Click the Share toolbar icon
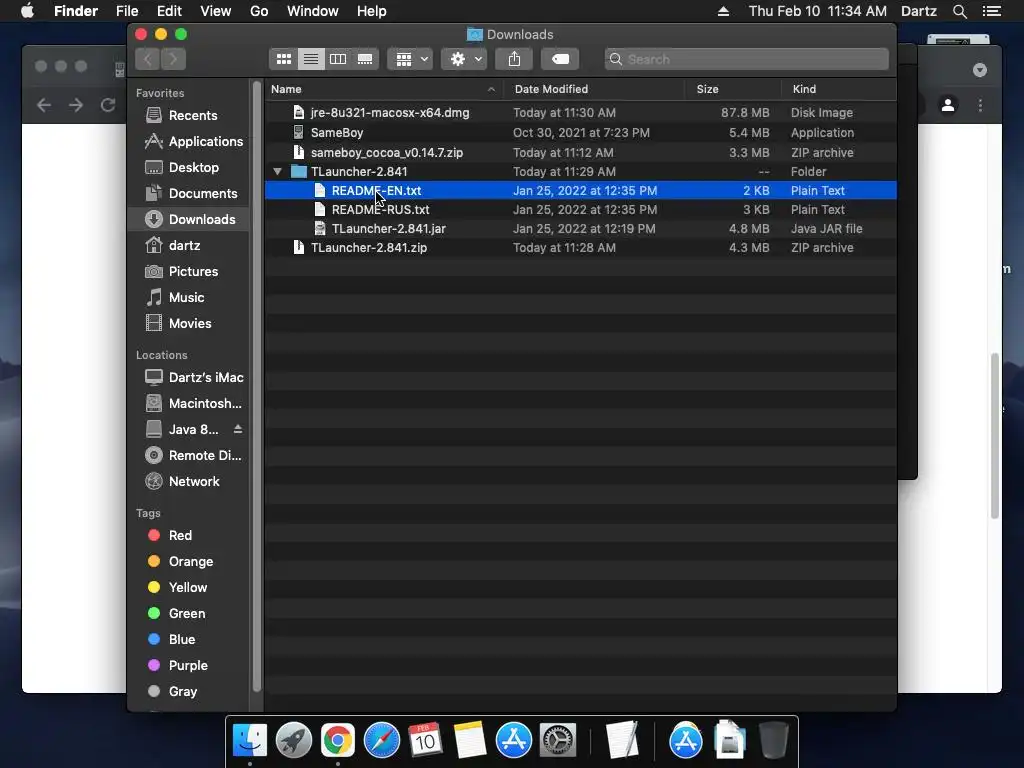Image resolution: width=1024 pixels, height=768 pixels. pyautogui.click(x=515, y=59)
